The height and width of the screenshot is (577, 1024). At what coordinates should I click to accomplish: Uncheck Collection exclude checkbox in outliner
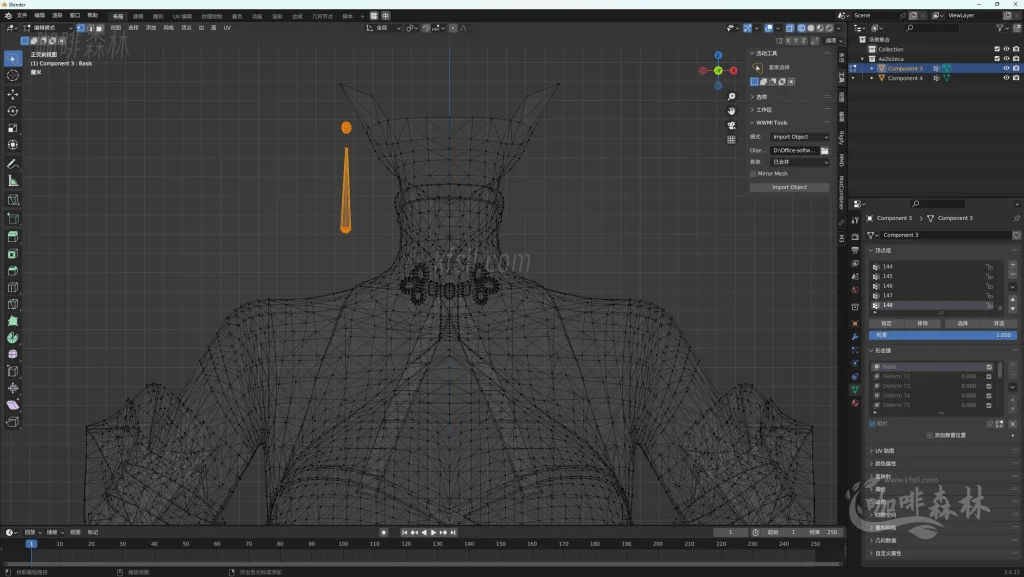997,49
